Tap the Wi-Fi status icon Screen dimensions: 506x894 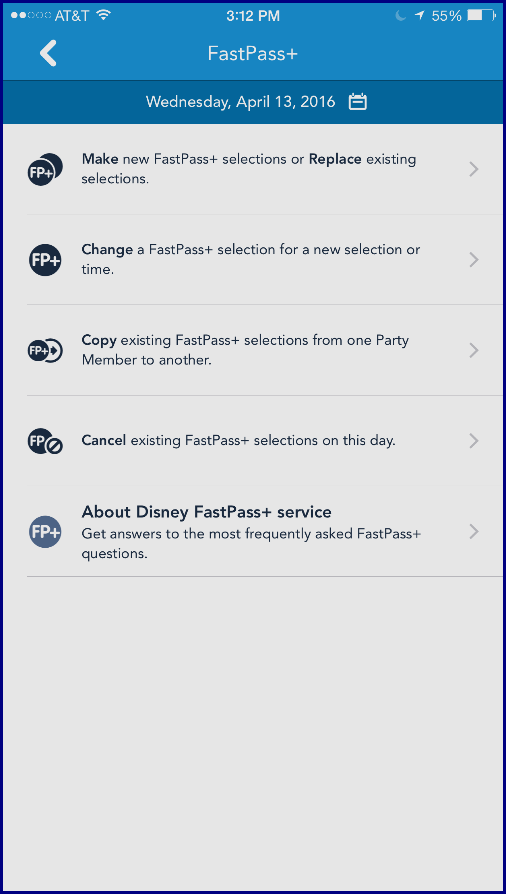point(103,16)
